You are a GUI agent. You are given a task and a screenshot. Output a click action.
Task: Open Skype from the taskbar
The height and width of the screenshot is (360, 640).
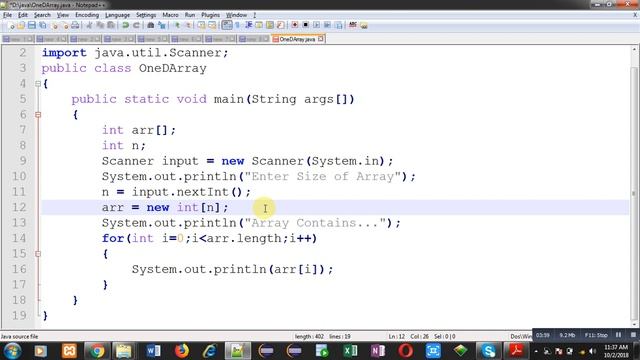click(x=488, y=351)
